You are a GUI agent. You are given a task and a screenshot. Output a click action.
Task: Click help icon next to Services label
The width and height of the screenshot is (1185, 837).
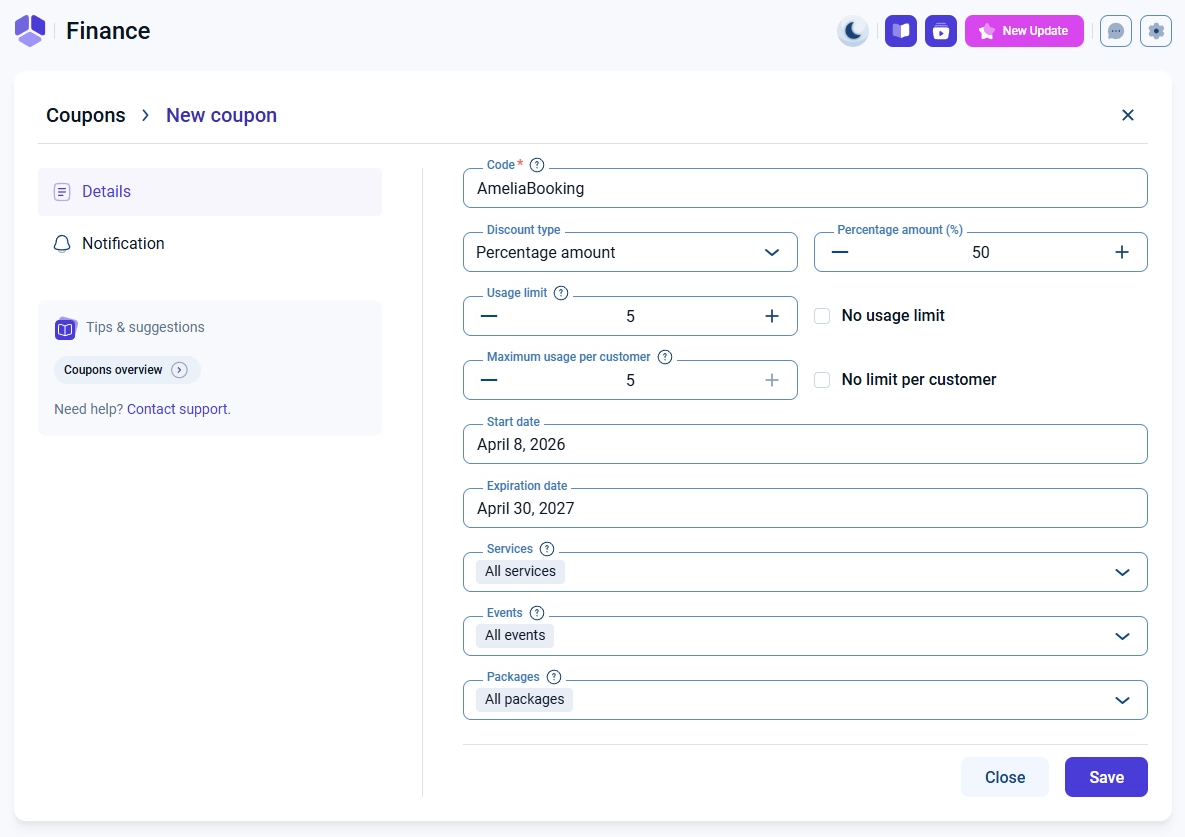click(x=547, y=549)
